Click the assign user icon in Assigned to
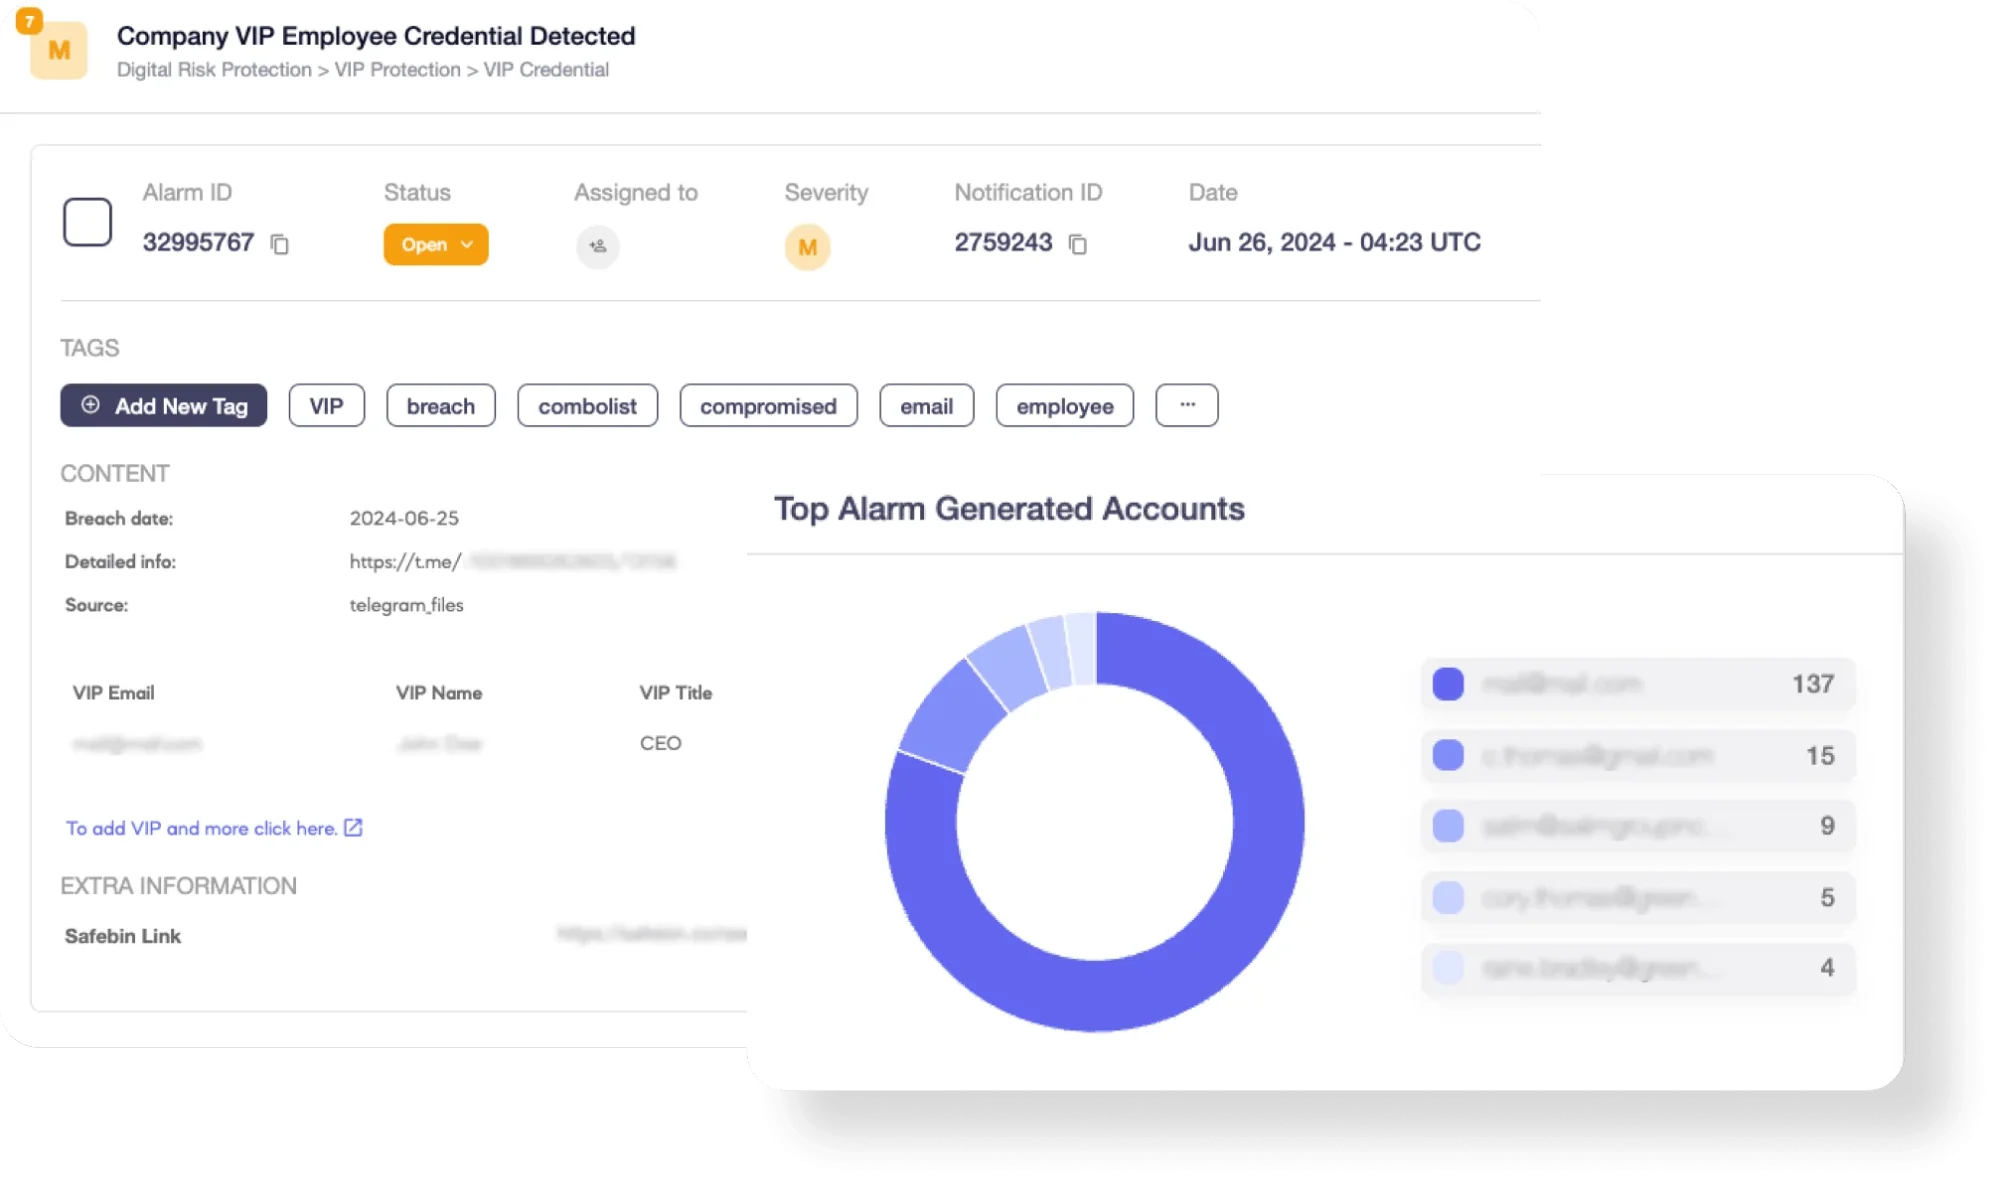The height and width of the screenshot is (1185, 1999). click(x=597, y=245)
